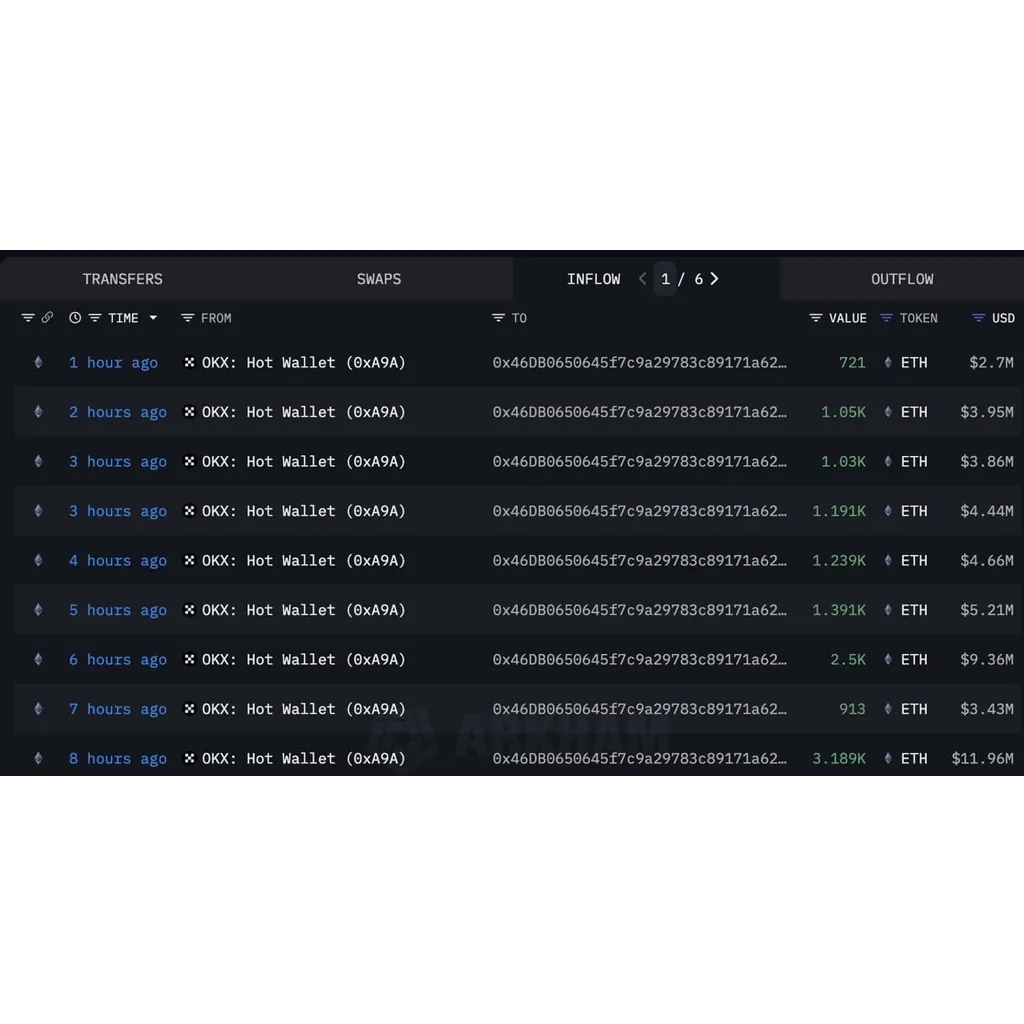
Task: Click the page number 1 field
Action: 665,279
